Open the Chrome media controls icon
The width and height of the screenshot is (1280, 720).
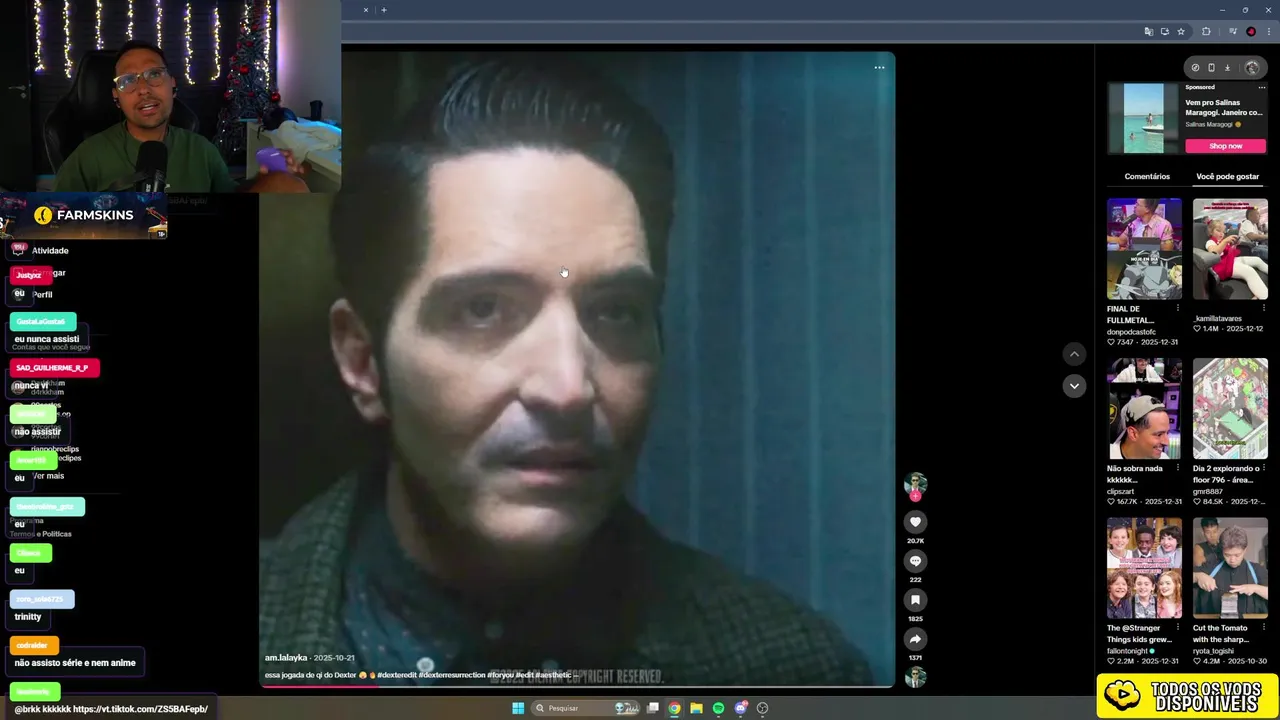1233,32
